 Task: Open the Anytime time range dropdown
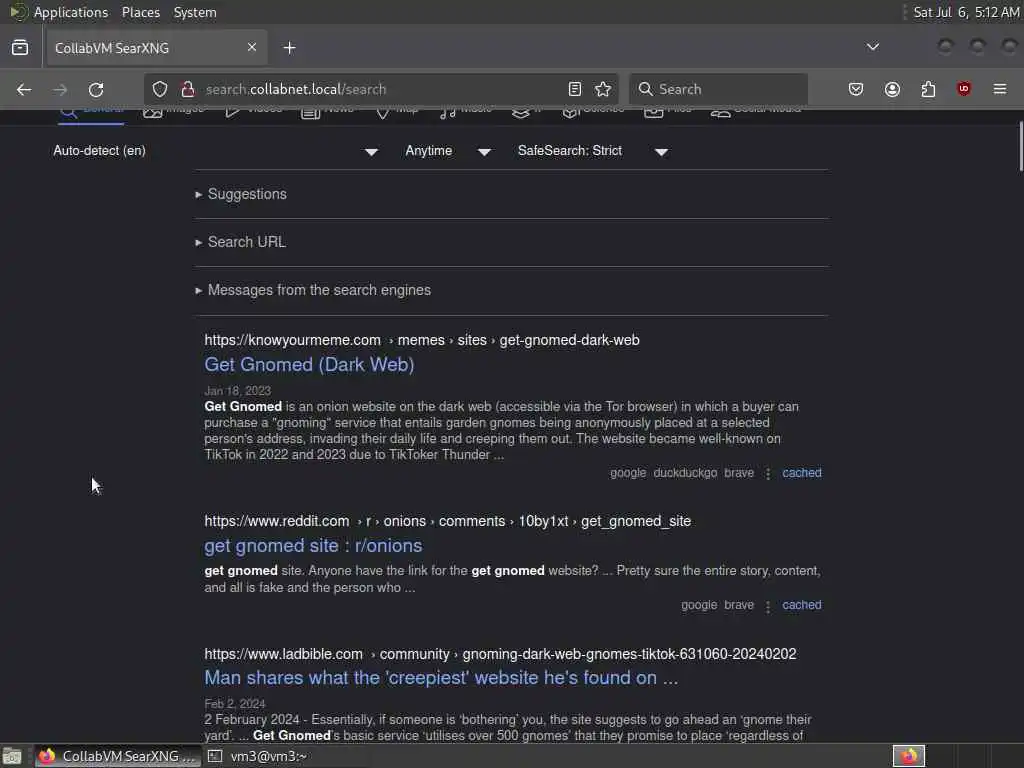tap(448, 151)
